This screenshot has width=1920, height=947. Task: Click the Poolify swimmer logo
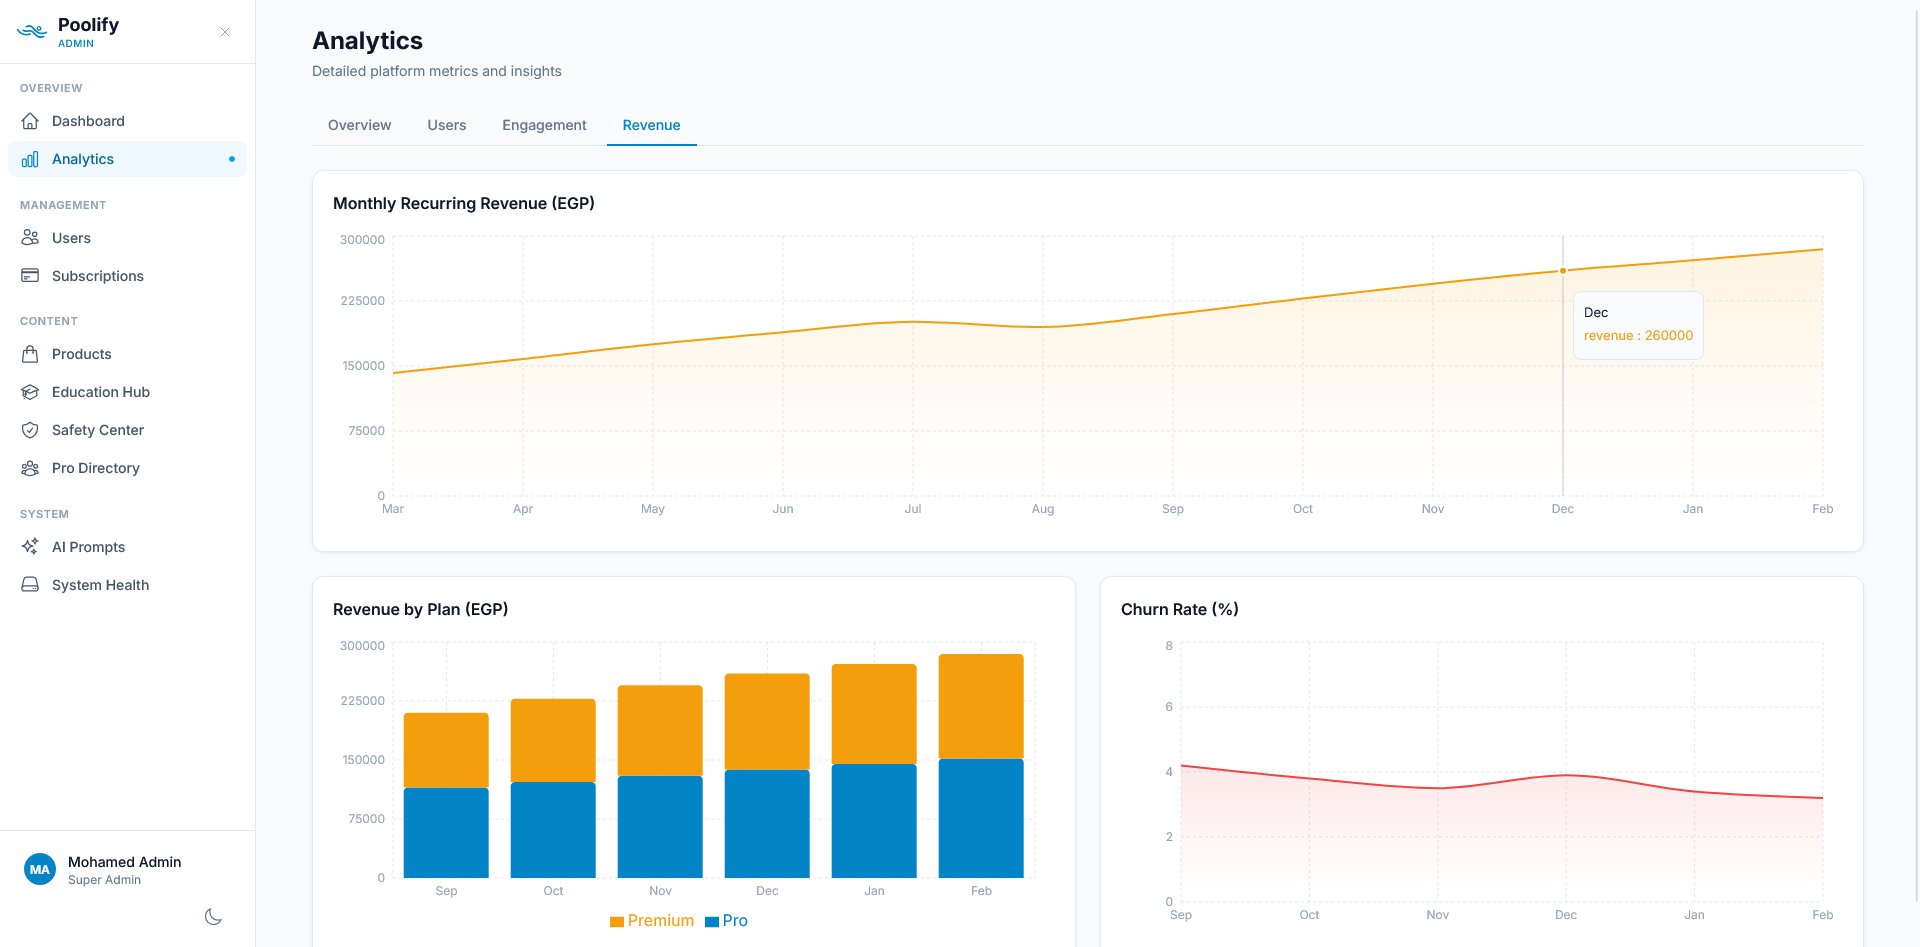30,30
